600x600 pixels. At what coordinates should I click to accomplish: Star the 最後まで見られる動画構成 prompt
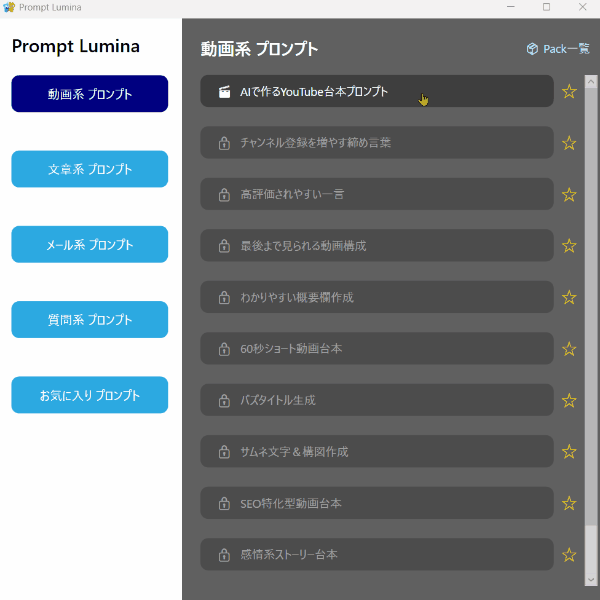click(x=569, y=246)
